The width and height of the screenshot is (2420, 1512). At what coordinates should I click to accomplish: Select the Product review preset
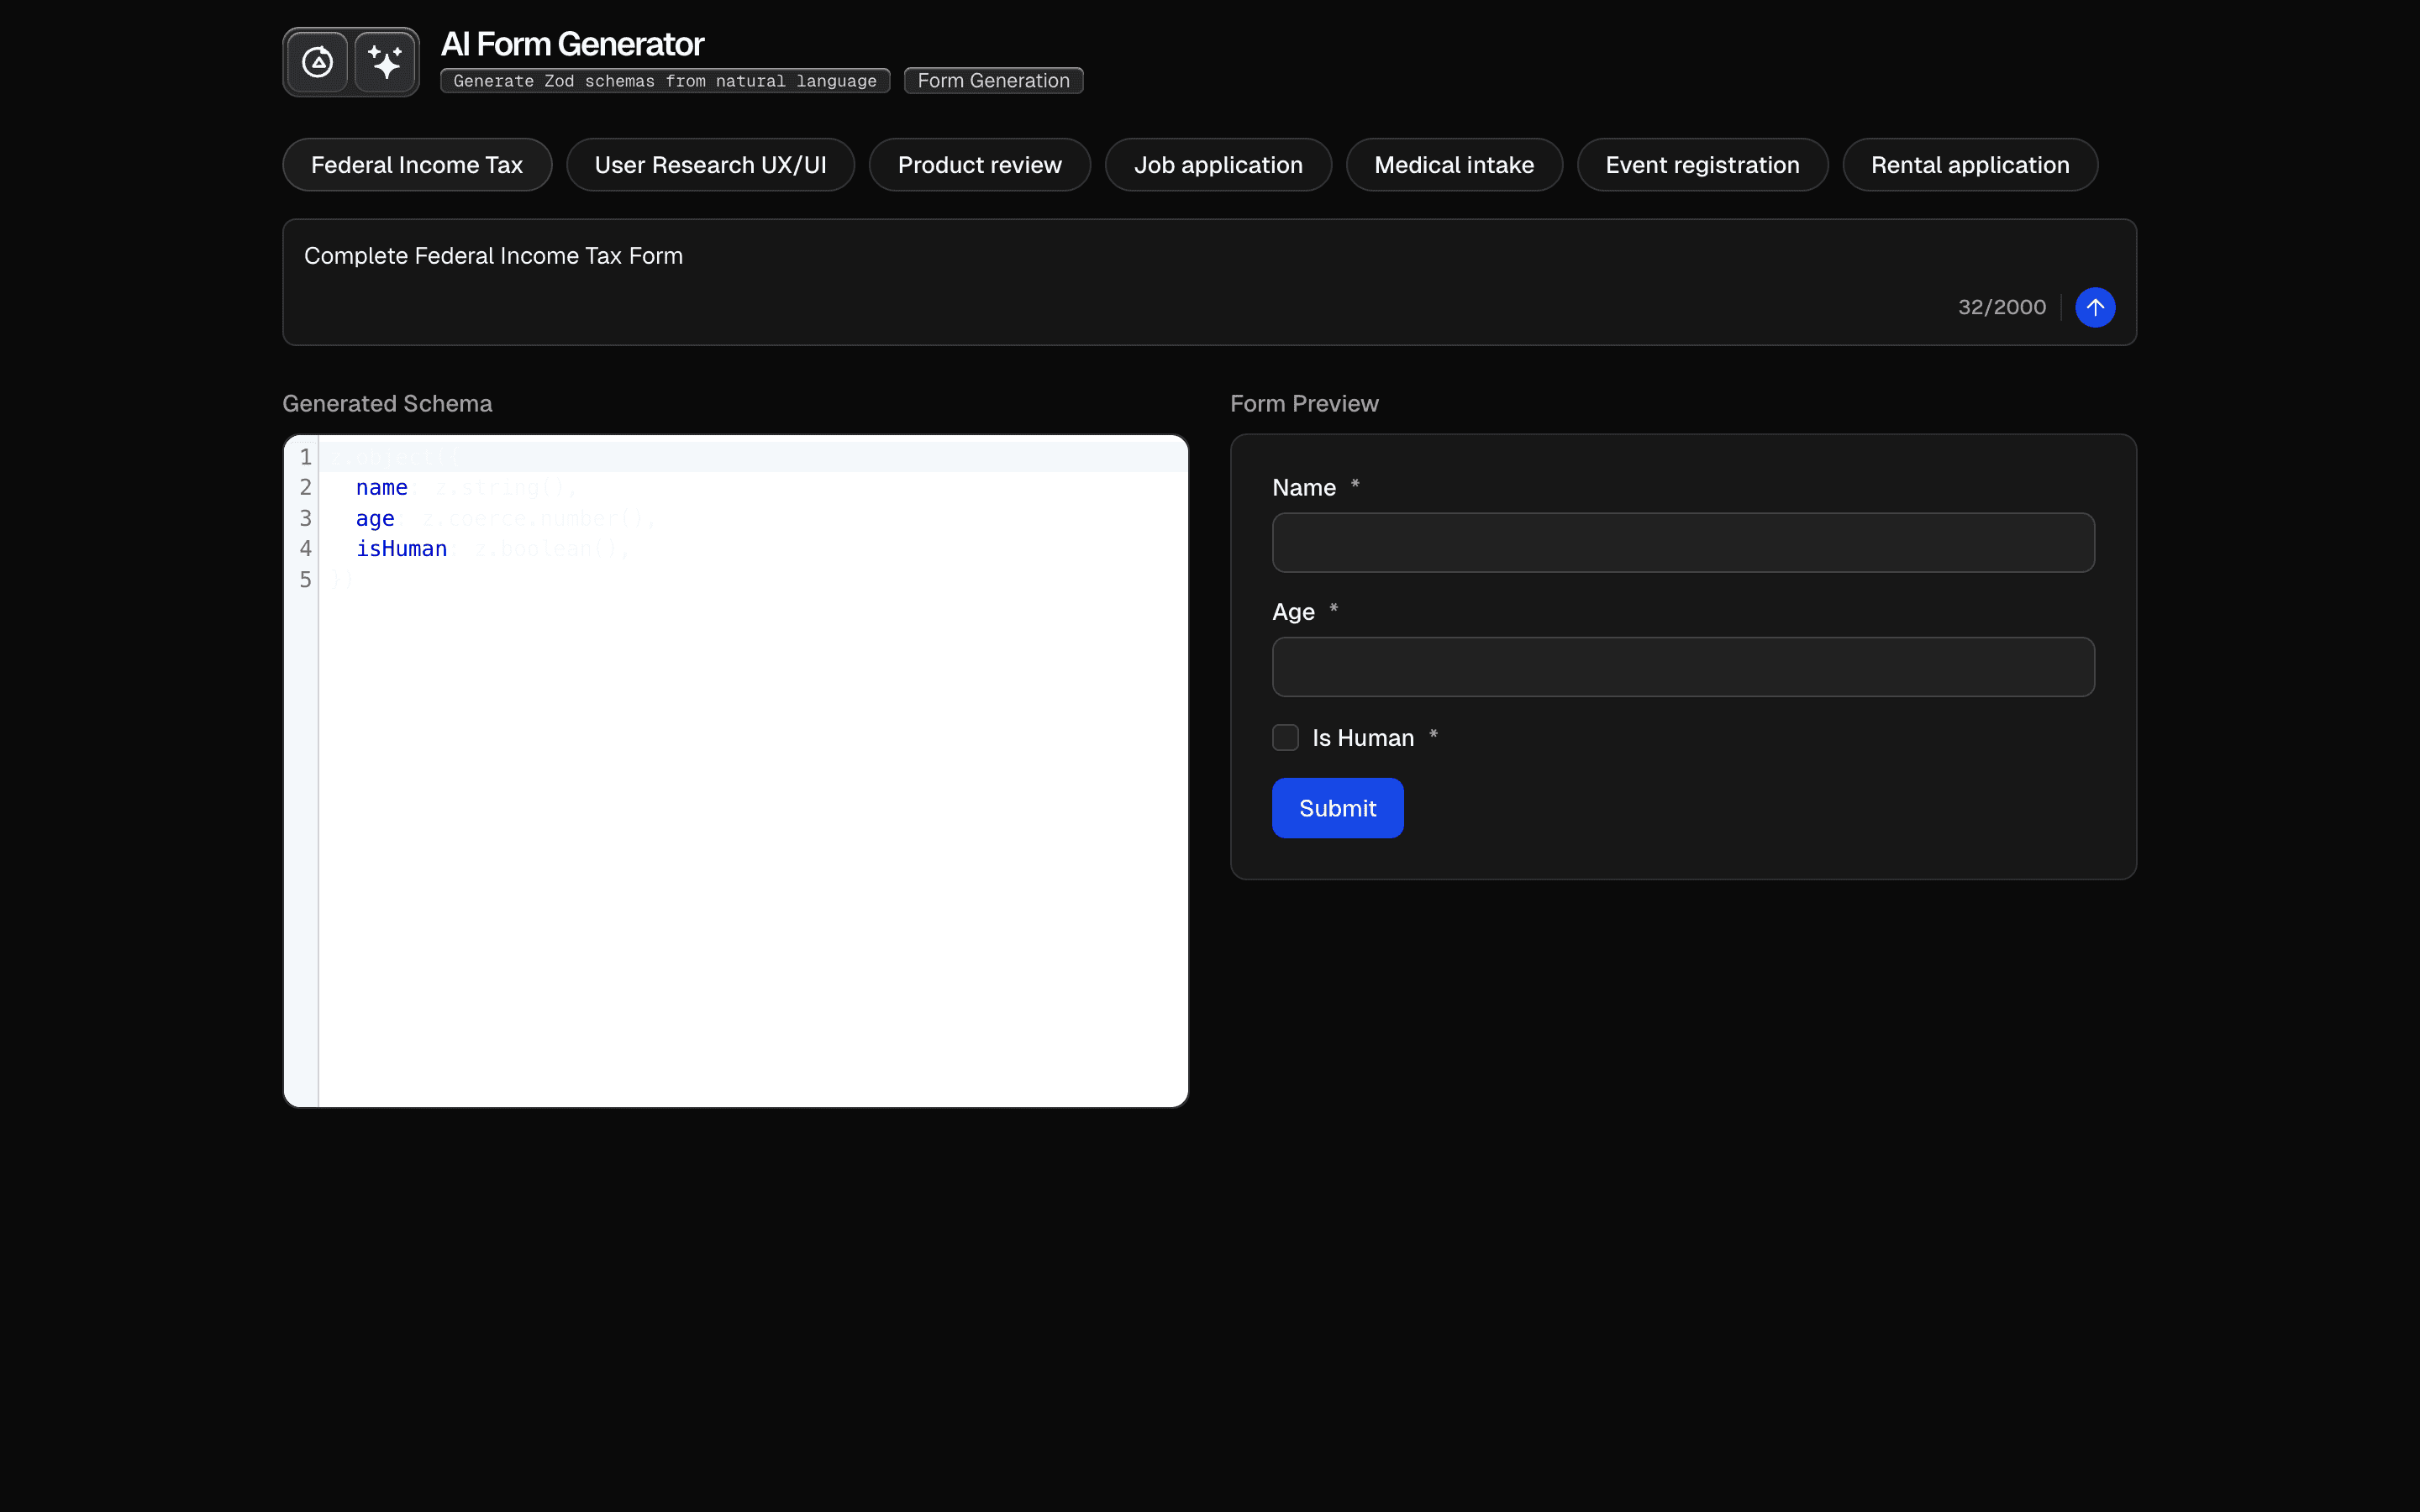pos(979,164)
